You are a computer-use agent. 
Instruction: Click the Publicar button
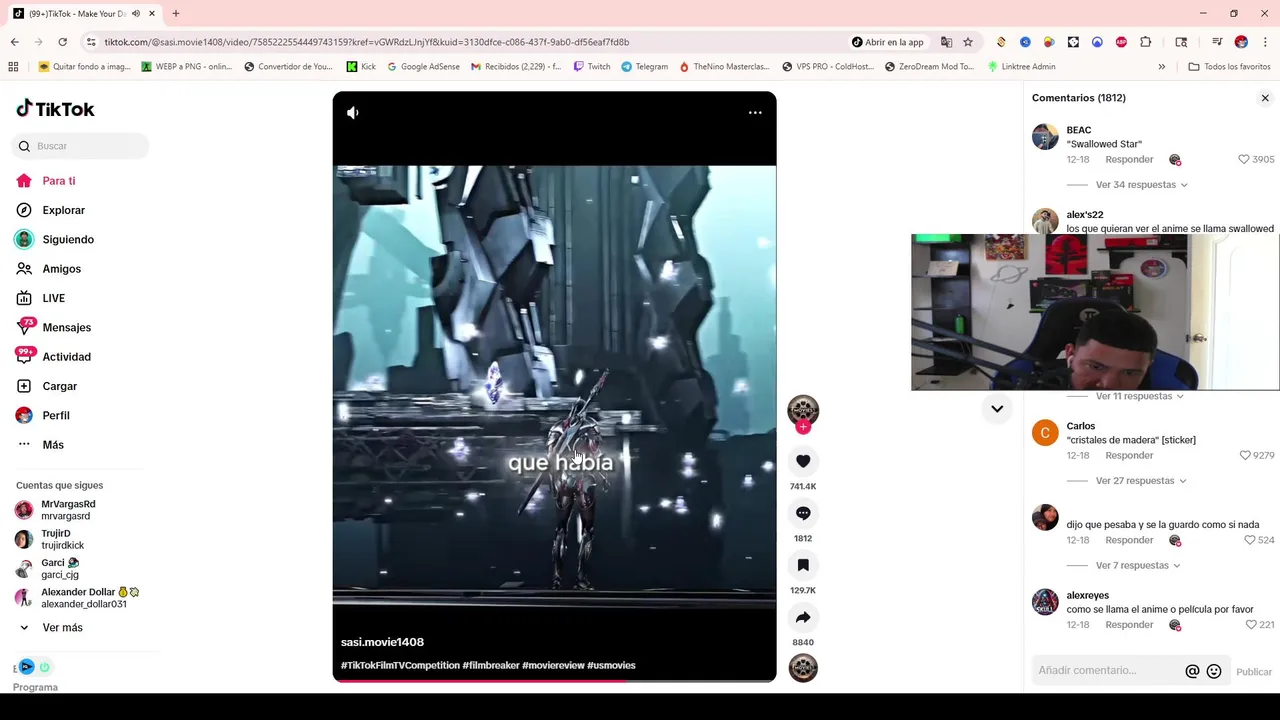tap(1254, 672)
